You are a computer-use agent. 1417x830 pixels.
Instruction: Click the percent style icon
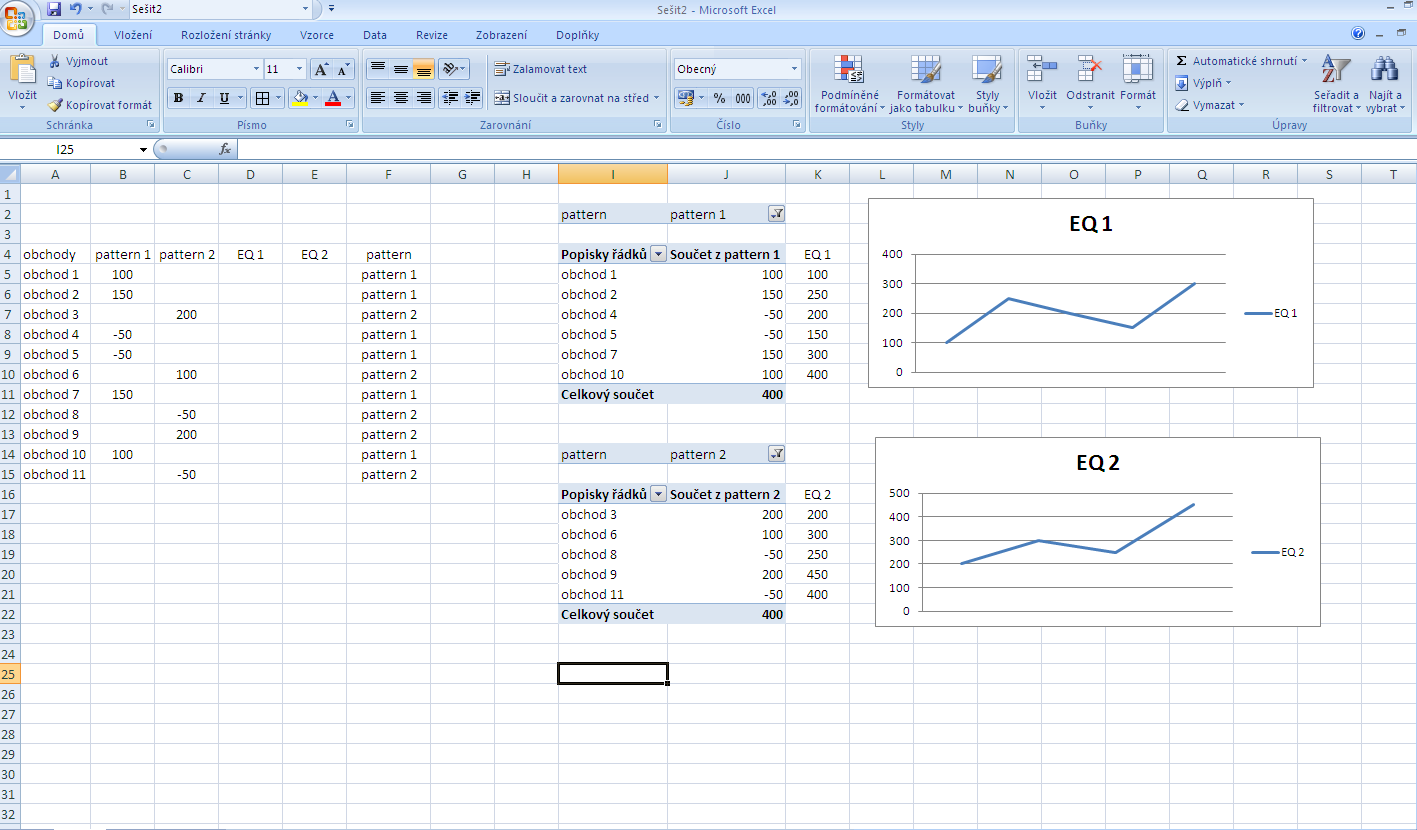tap(719, 98)
